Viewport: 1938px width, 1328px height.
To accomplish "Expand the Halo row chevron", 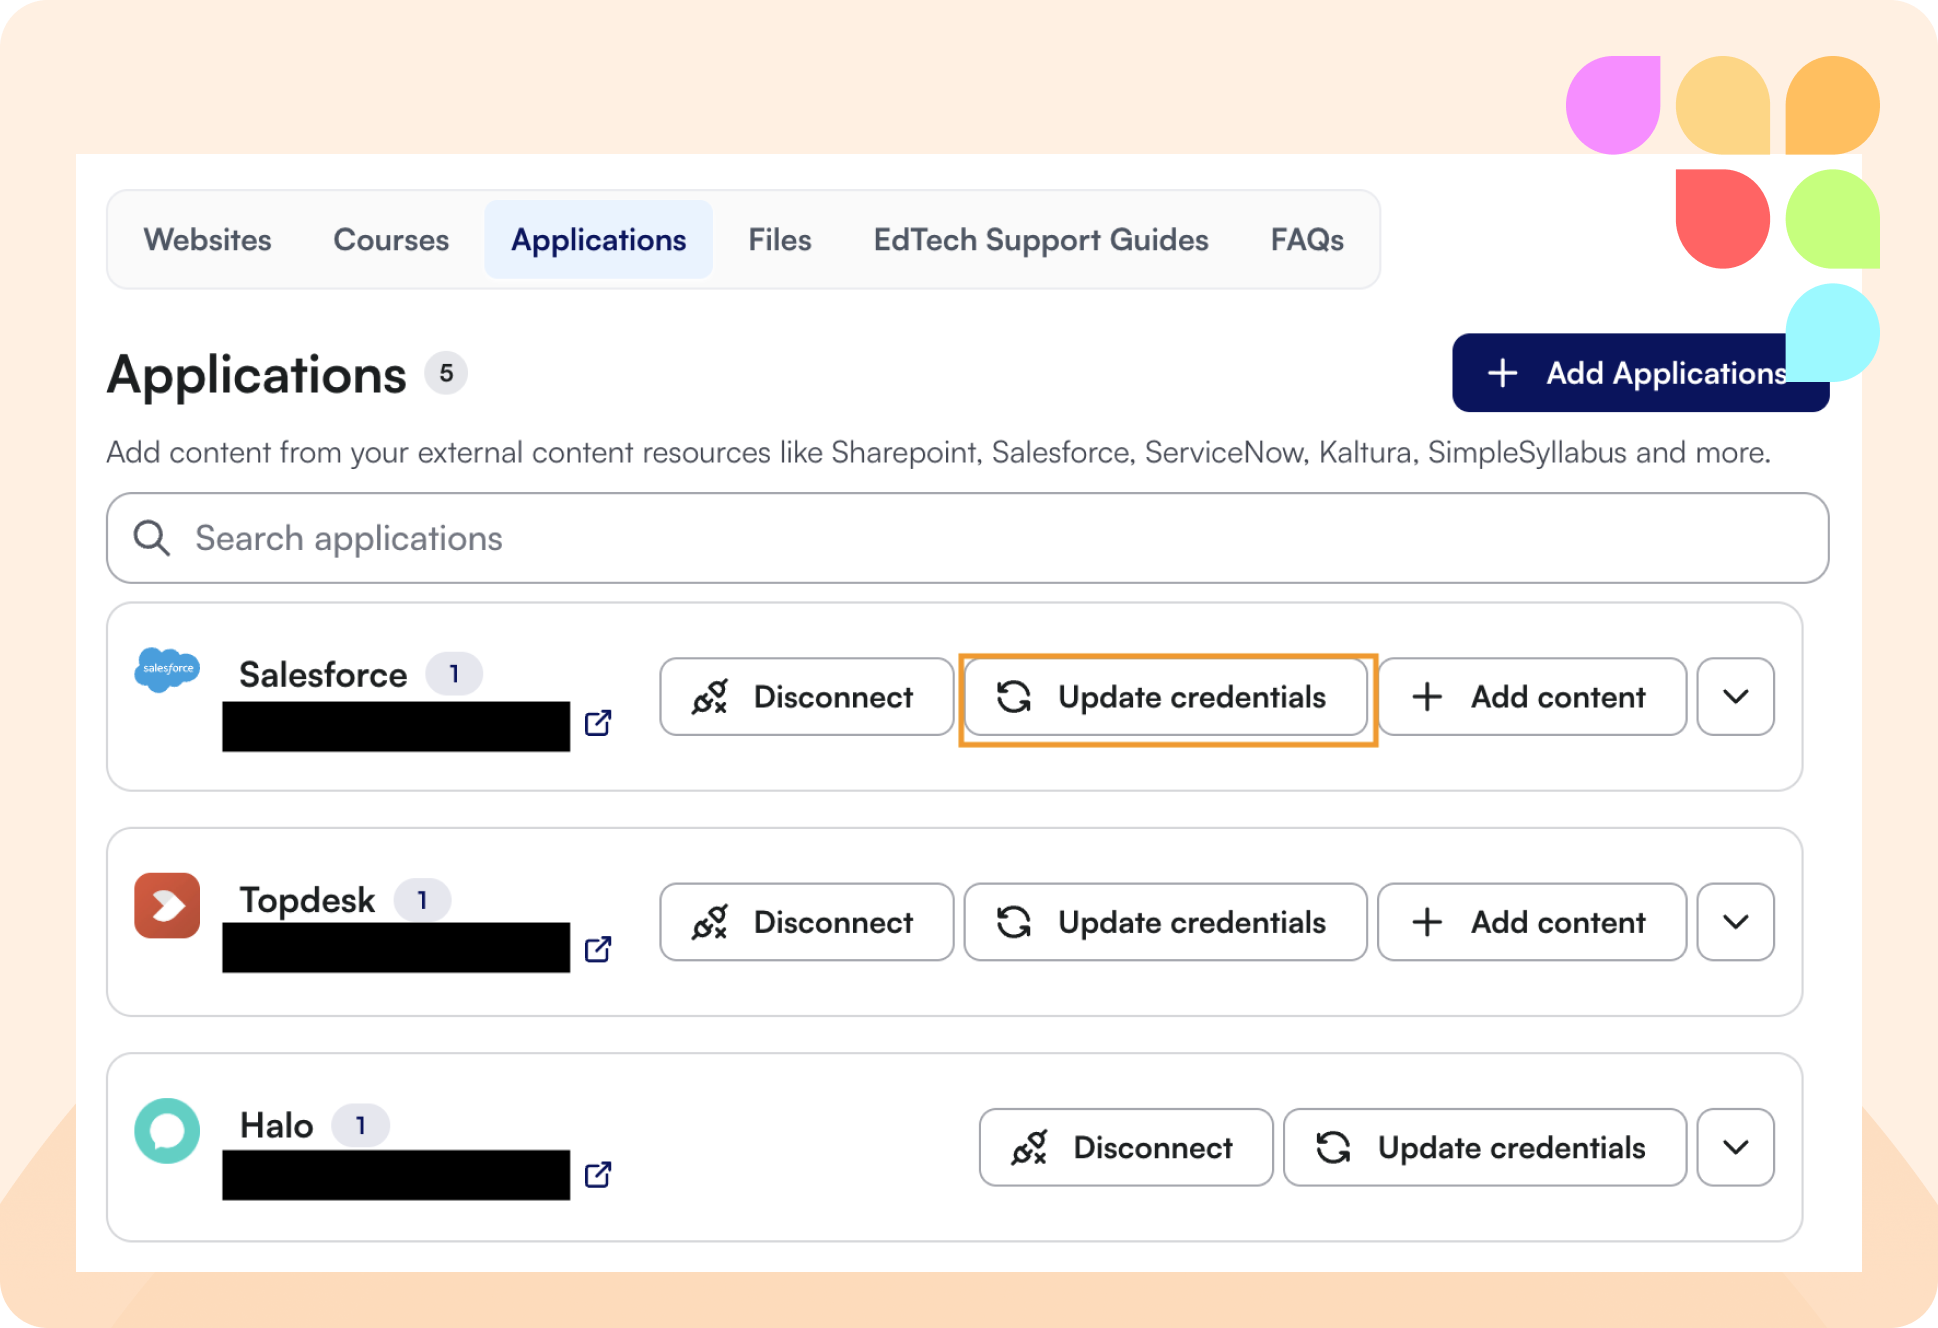I will 1735,1147.
